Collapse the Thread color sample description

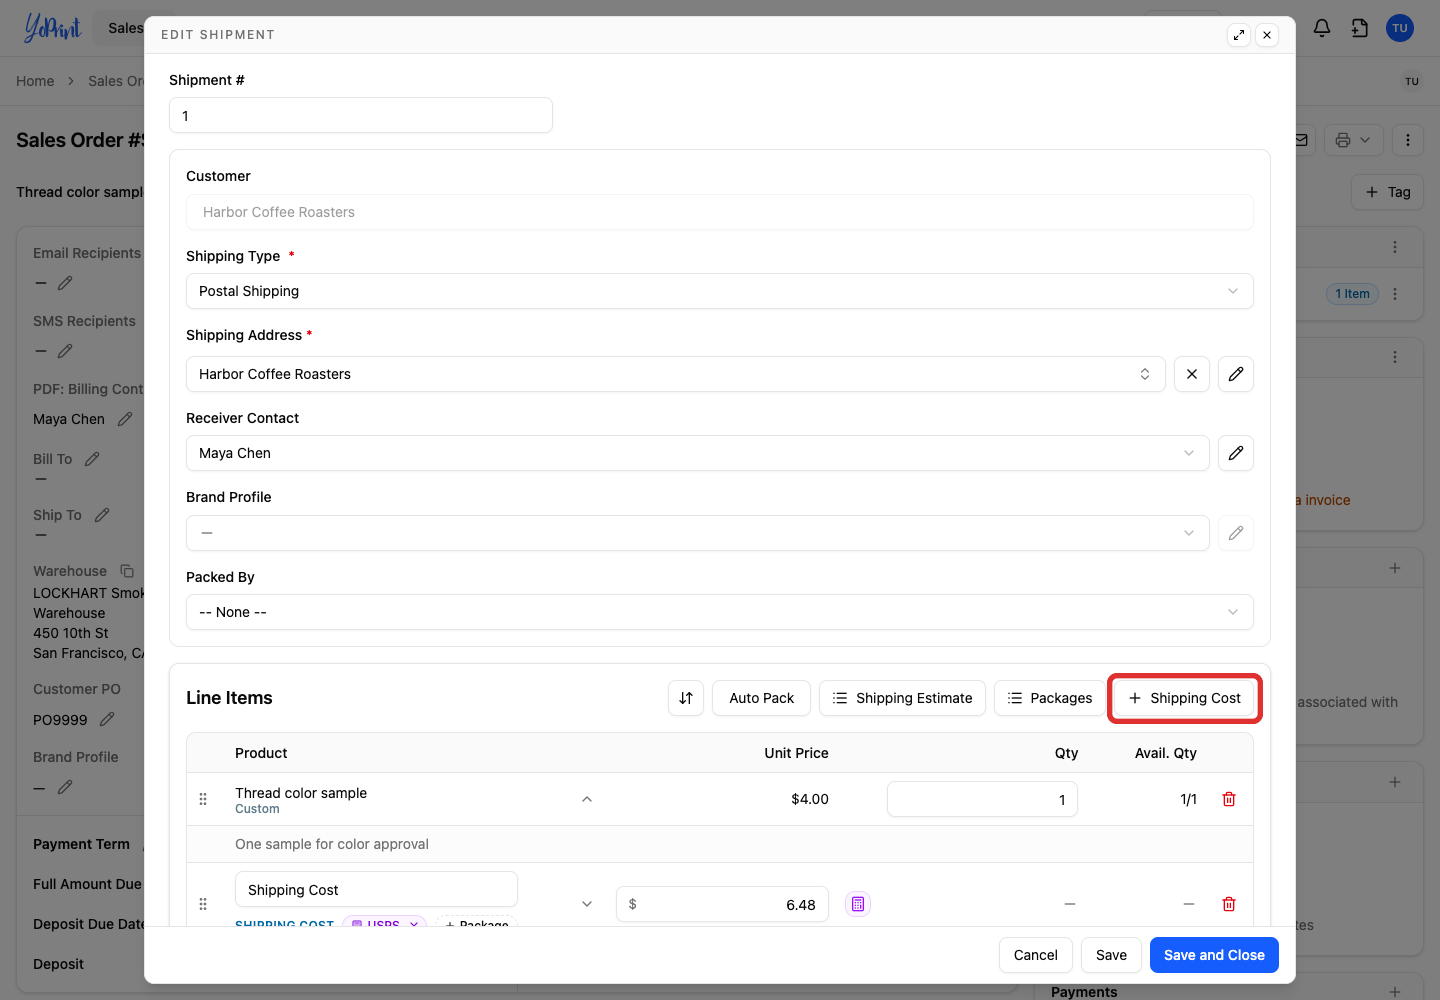tap(587, 799)
